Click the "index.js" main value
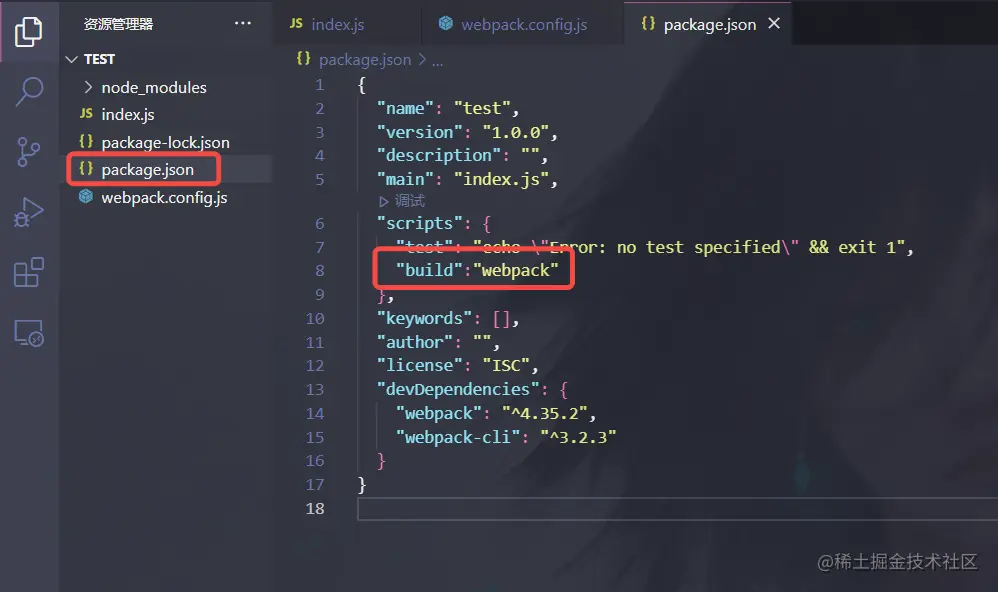998x592 pixels. [x=502, y=180]
